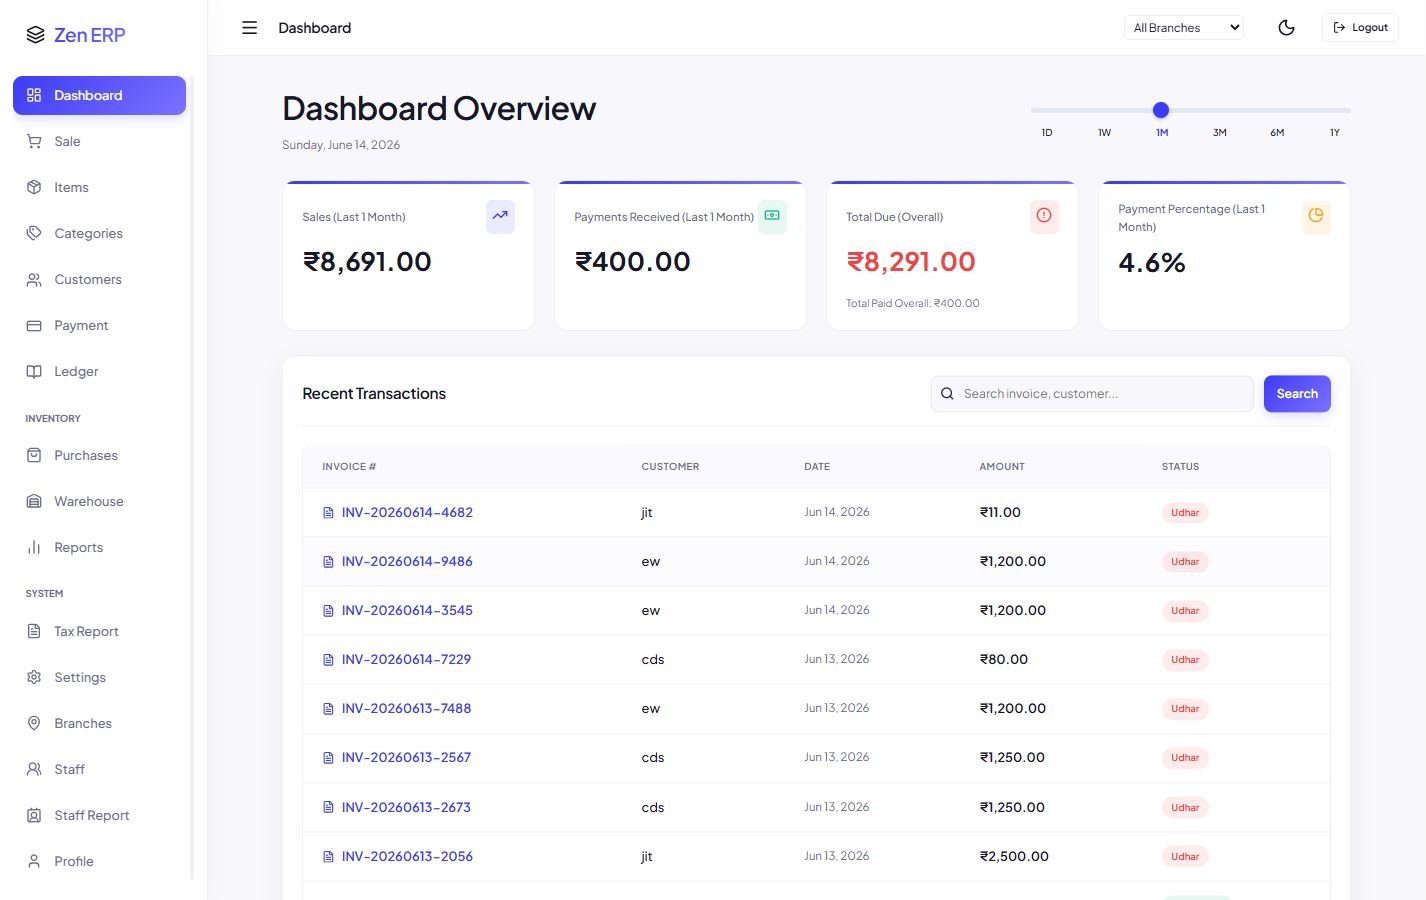Switch to dark mode moon icon
This screenshot has height=900, width=1426.
coord(1287,28)
